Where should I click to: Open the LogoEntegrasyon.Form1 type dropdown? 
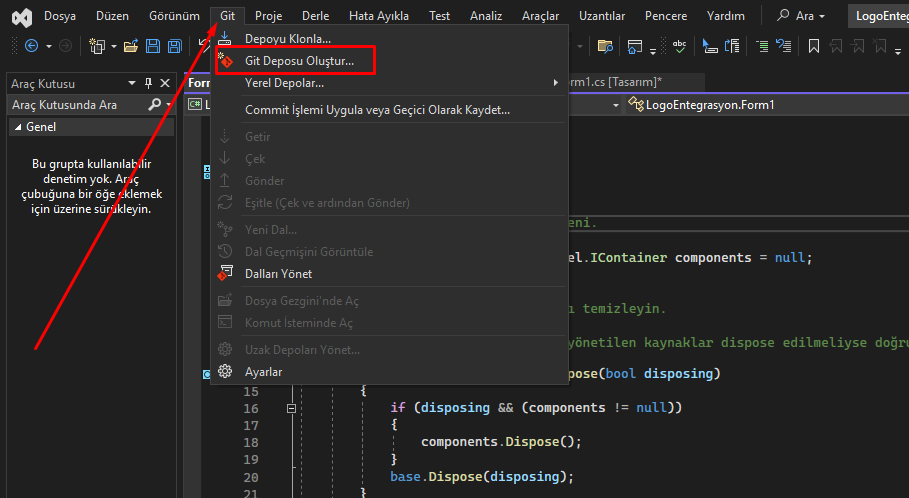(x=616, y=105)
